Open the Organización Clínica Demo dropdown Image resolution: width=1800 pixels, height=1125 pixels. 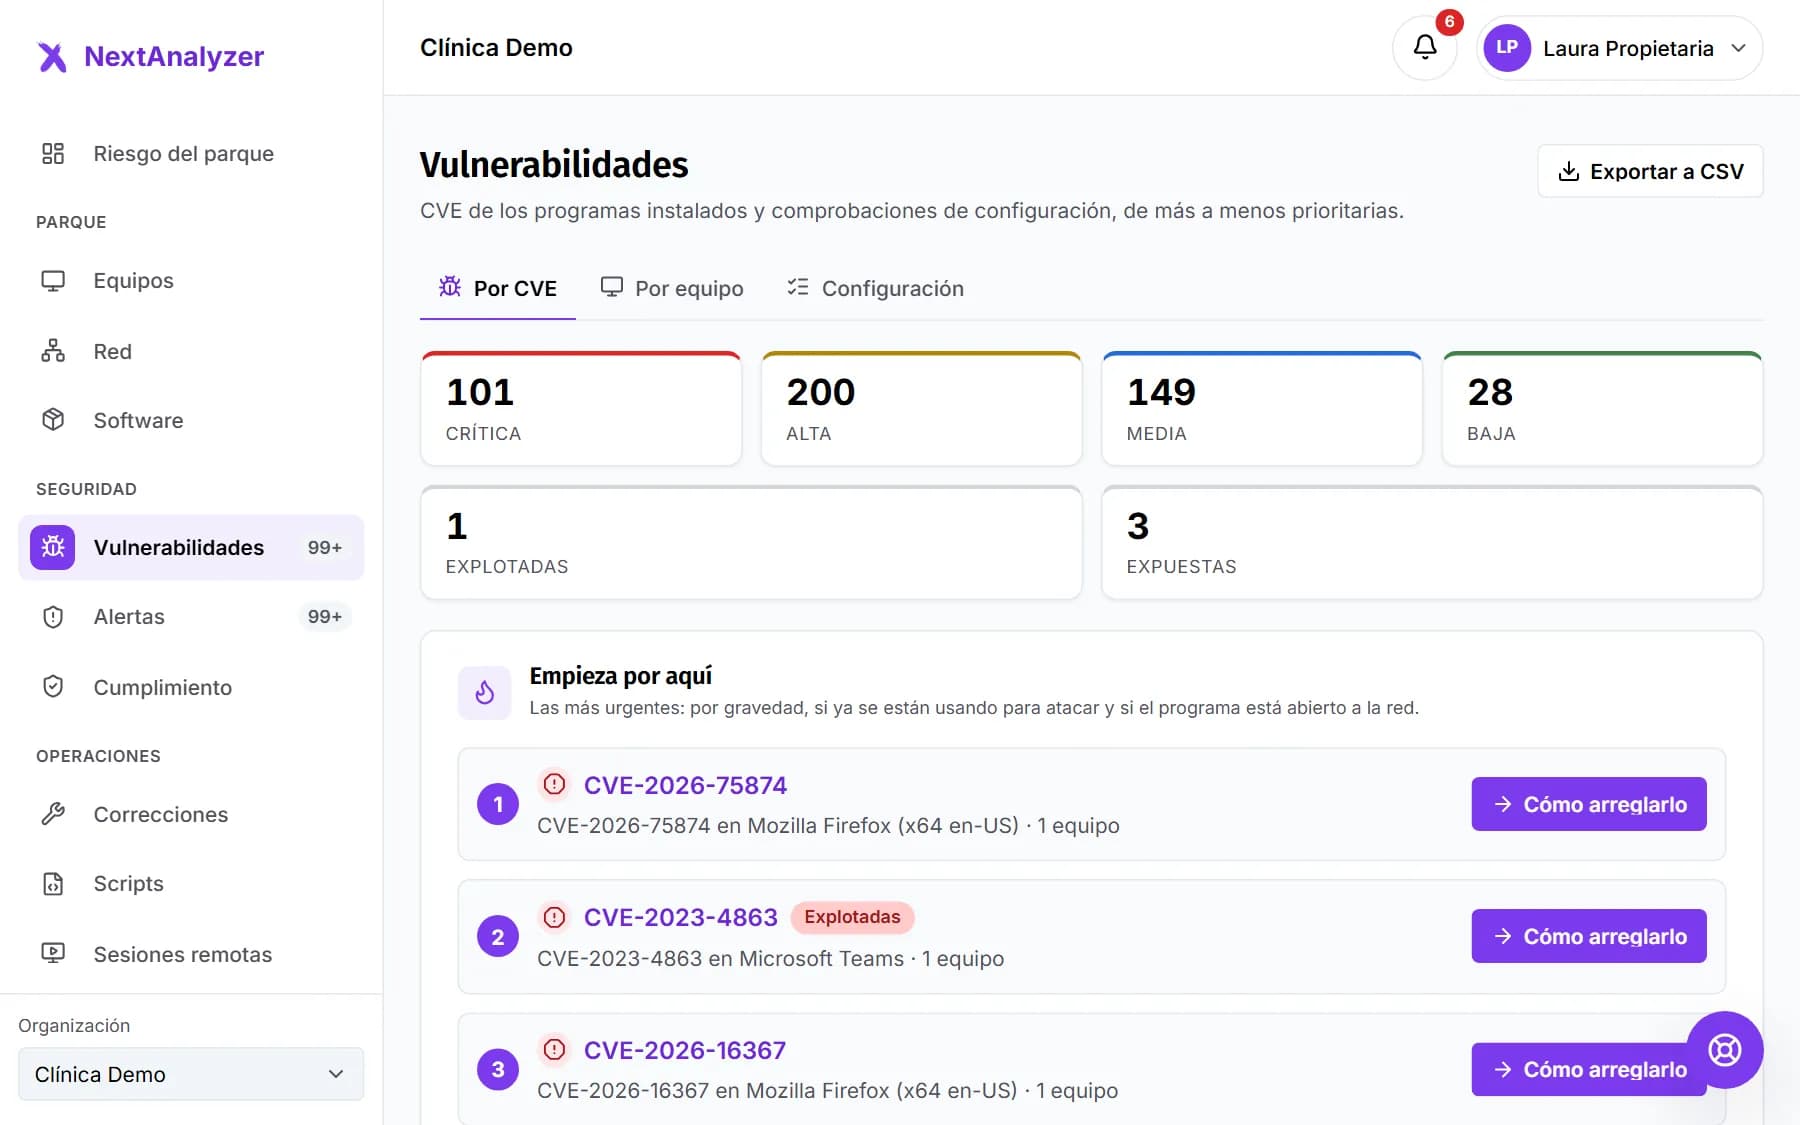pos(191,1074)
